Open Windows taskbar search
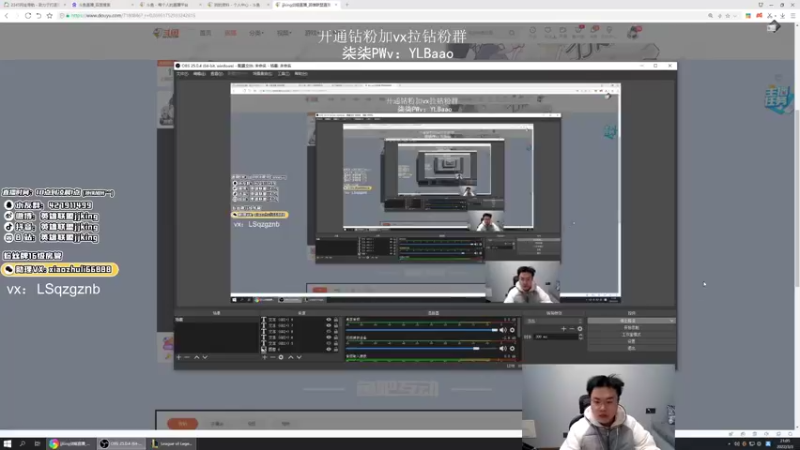 [22, 444]
